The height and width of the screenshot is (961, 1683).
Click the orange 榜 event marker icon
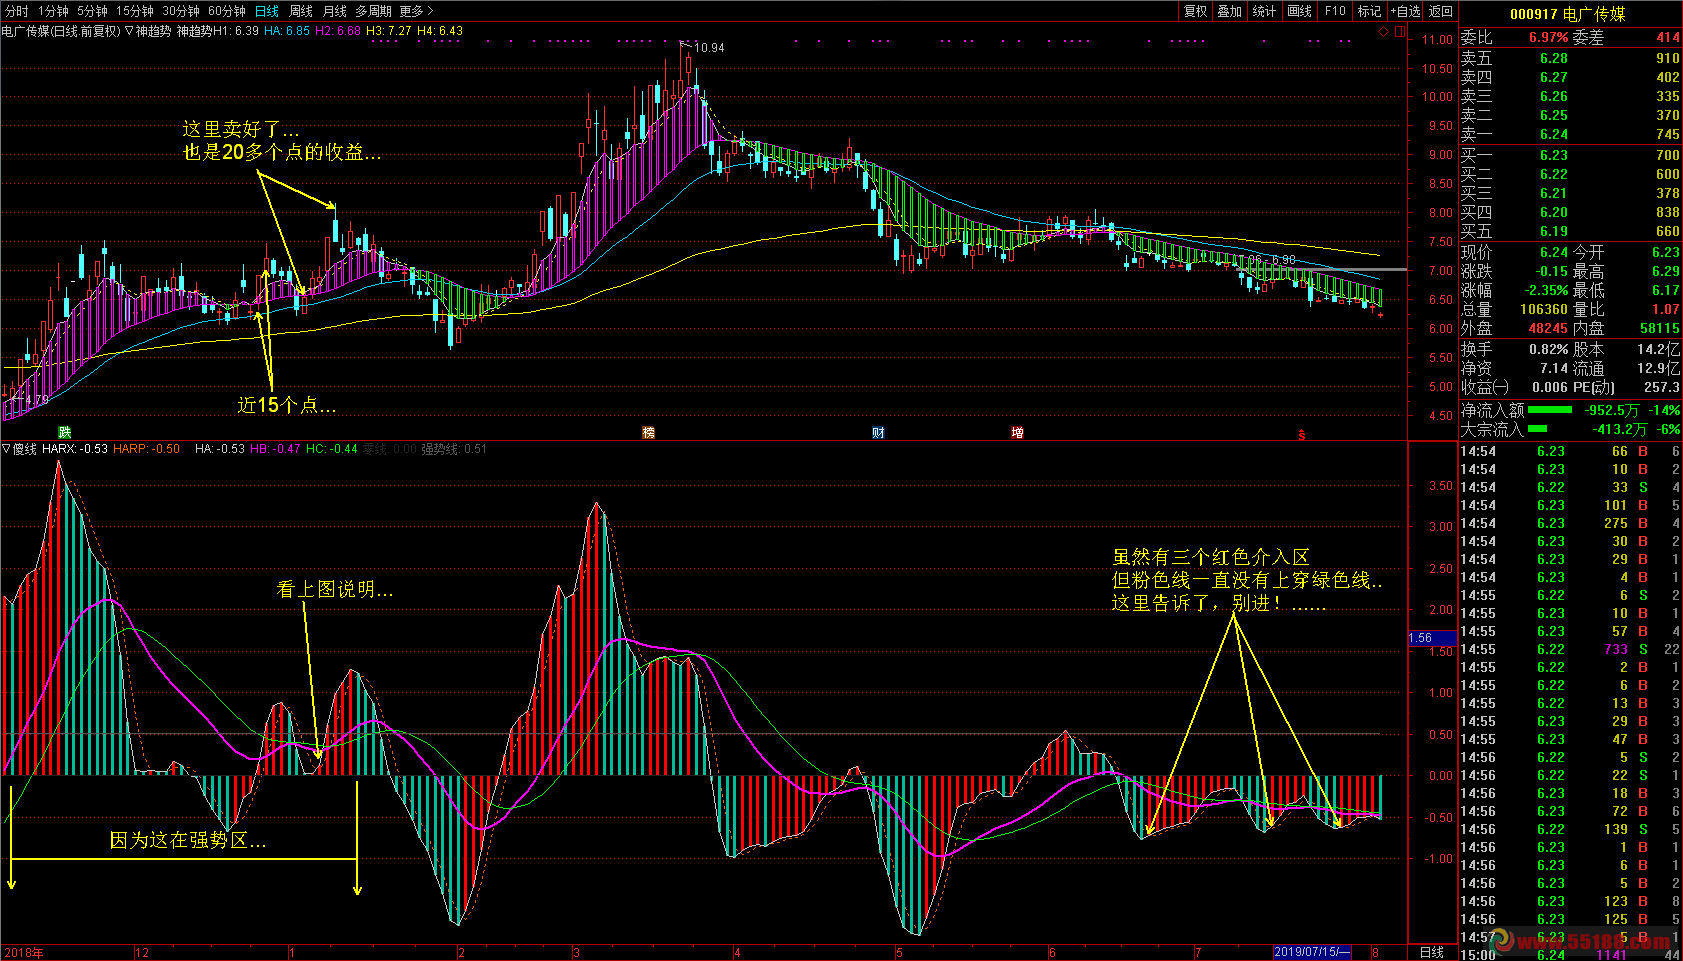[649, 433]
